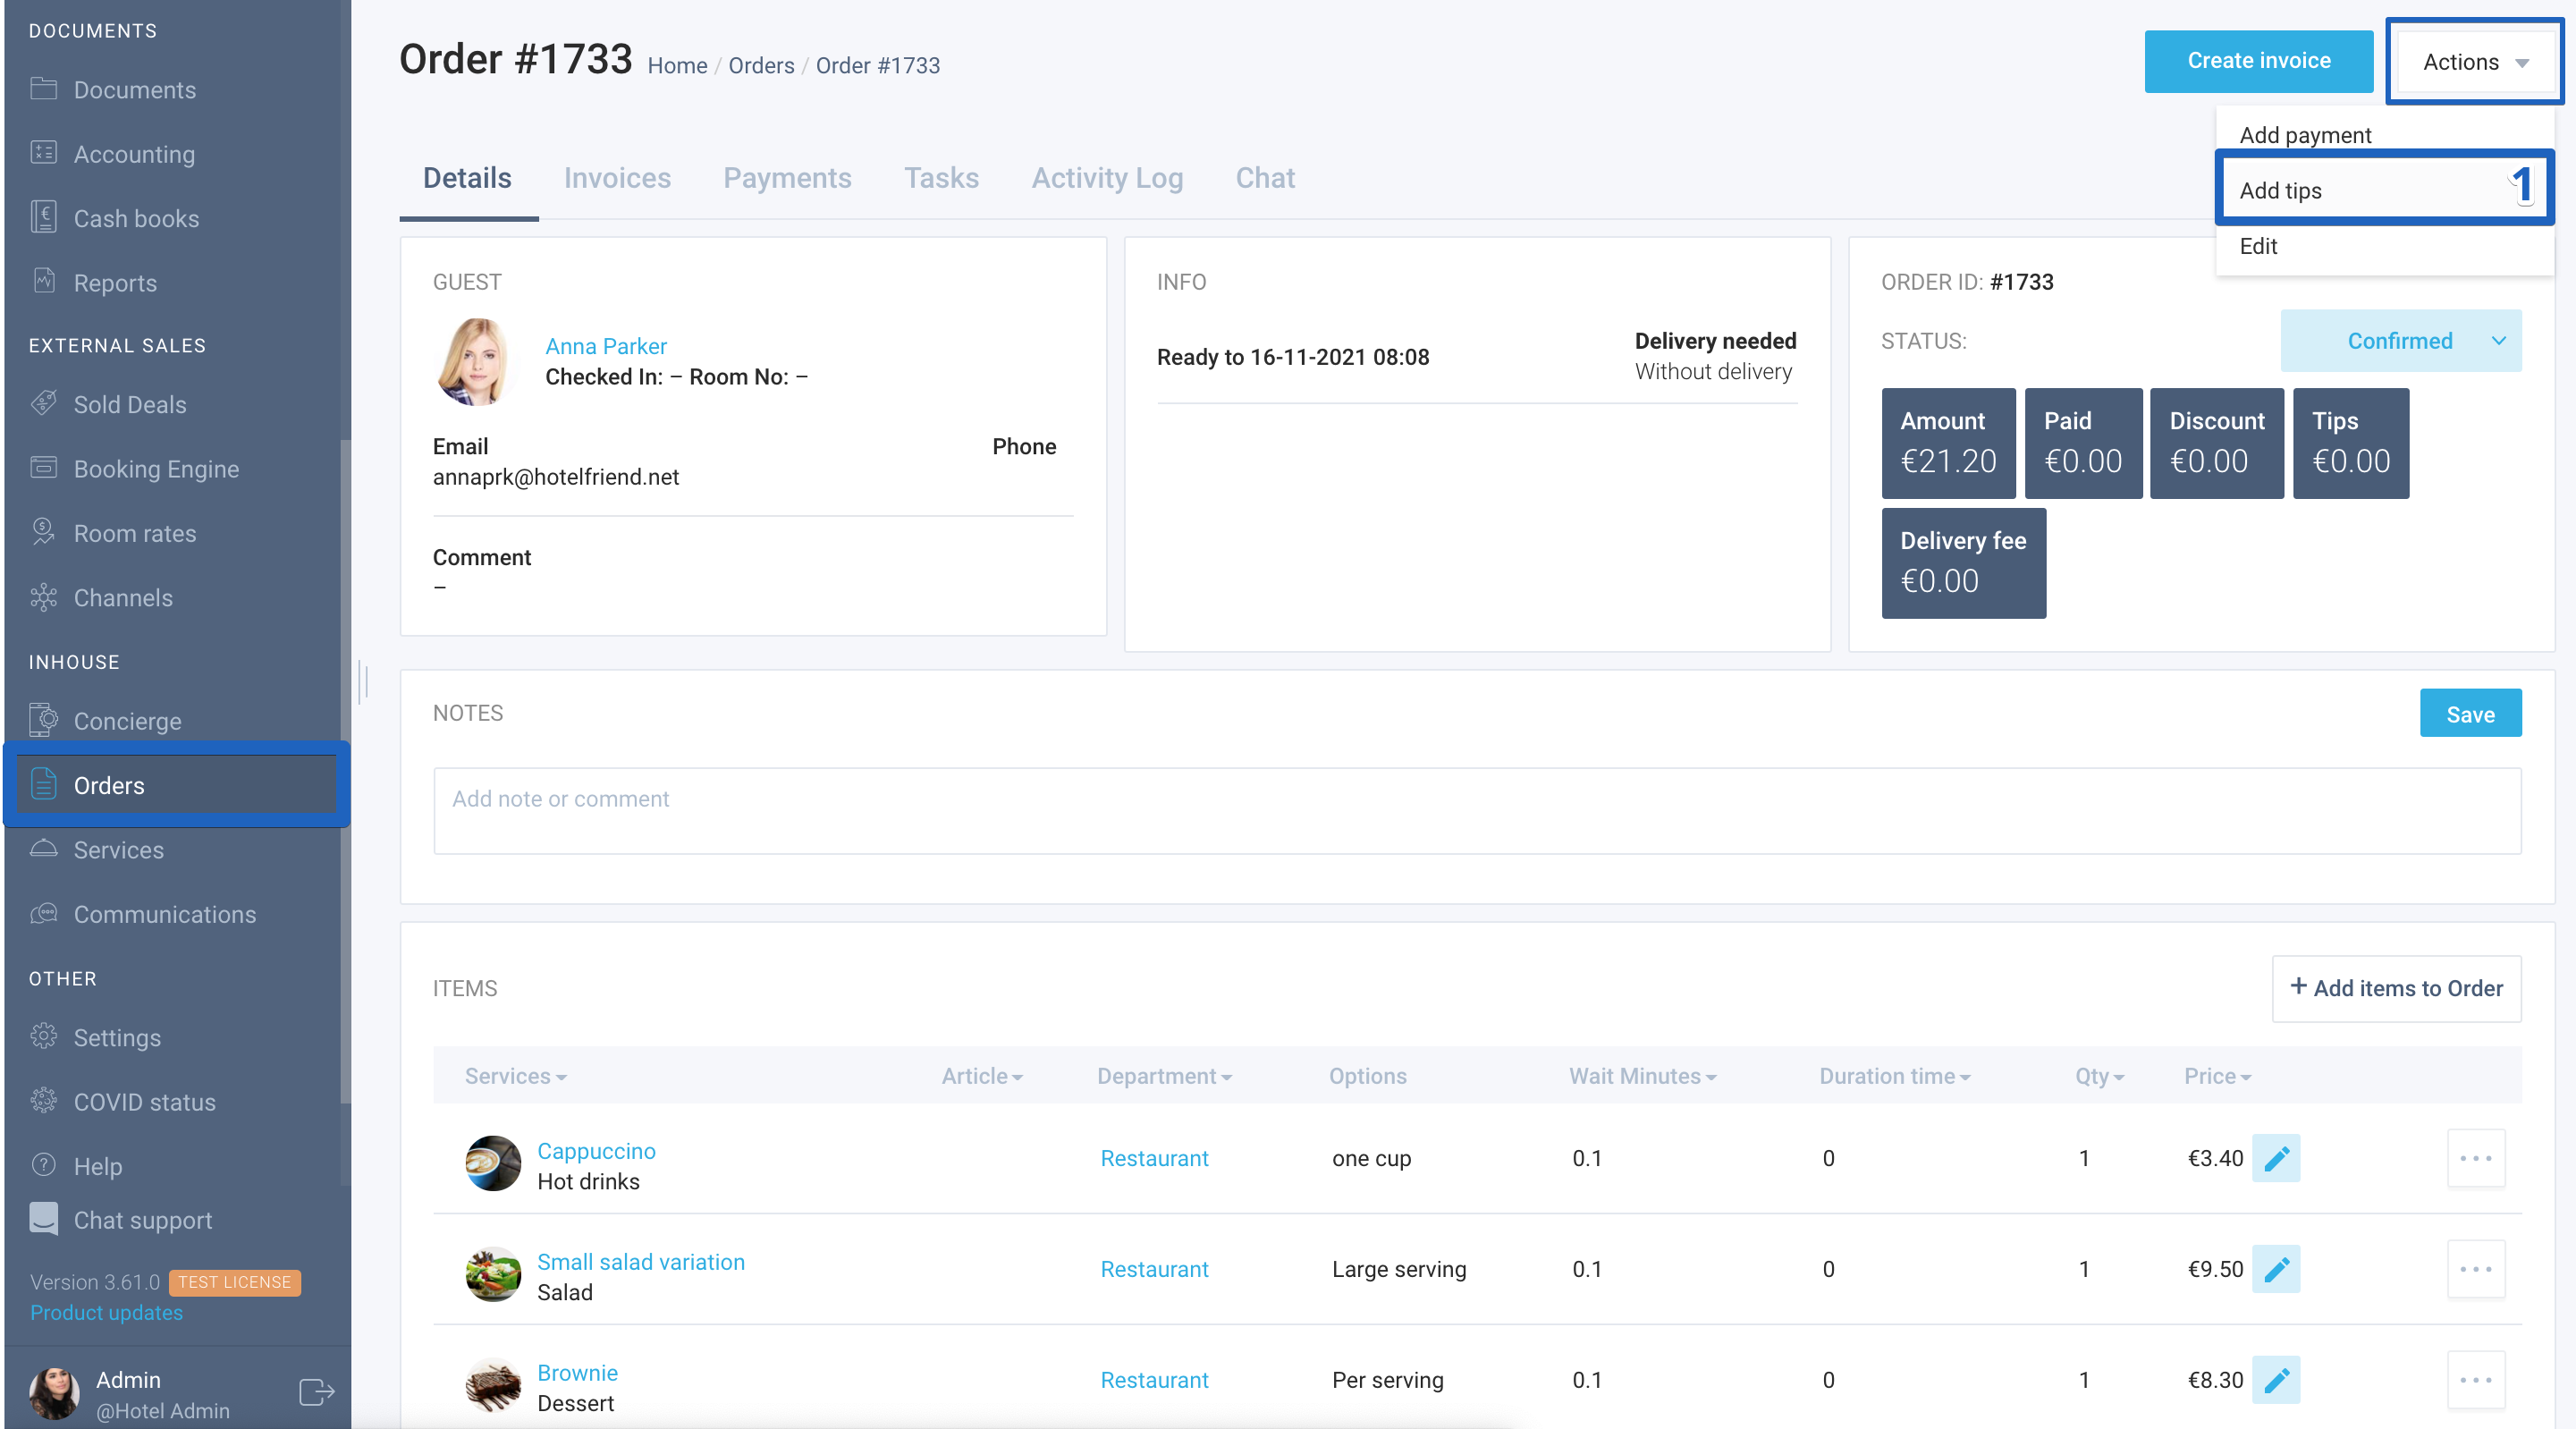2576x1429 pixels.
Task: Go to Home breadcrumb link
Action: click(x=677, y=66)
